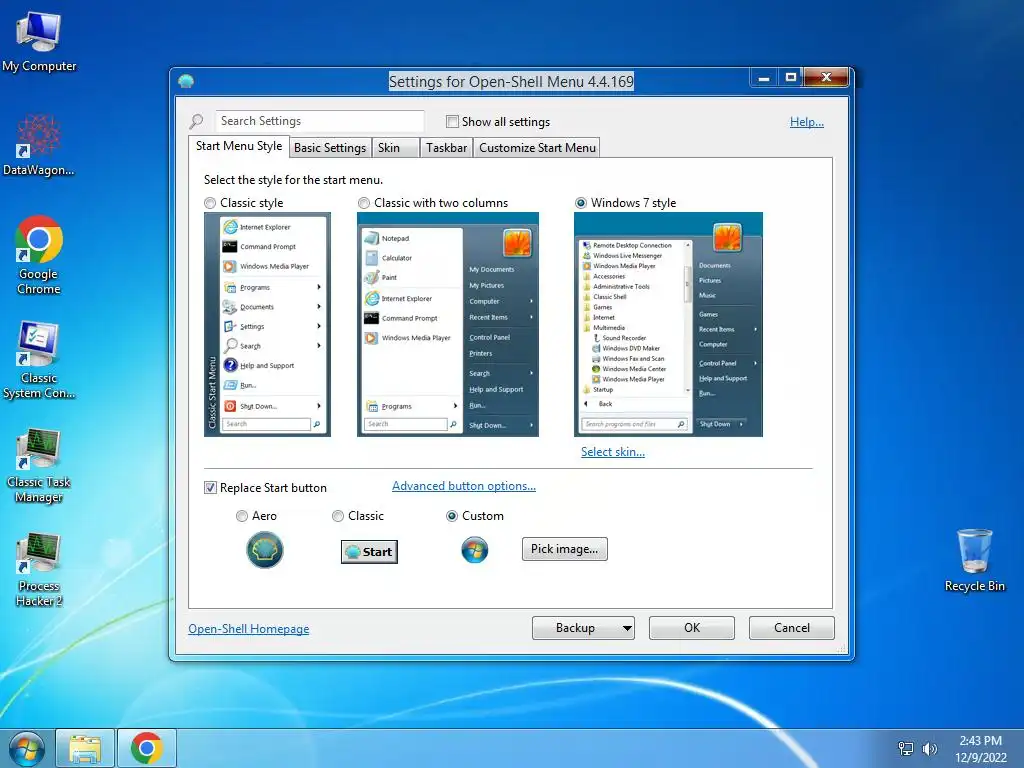The image size is (1024, 768).
Task: Switch to the Basic Settings tab
Action: [330, 148]
